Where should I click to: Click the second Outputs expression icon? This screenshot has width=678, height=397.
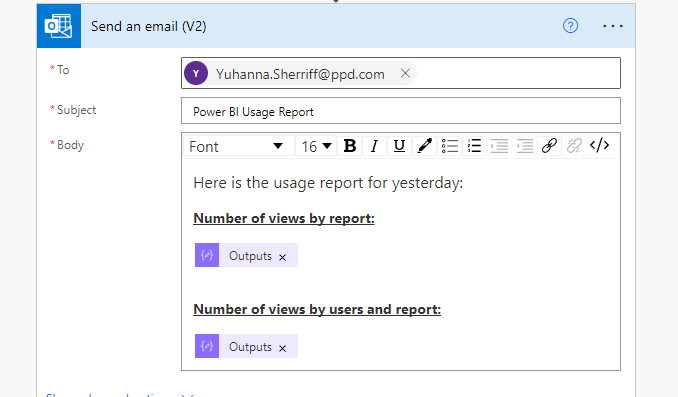tap(207, 346)
